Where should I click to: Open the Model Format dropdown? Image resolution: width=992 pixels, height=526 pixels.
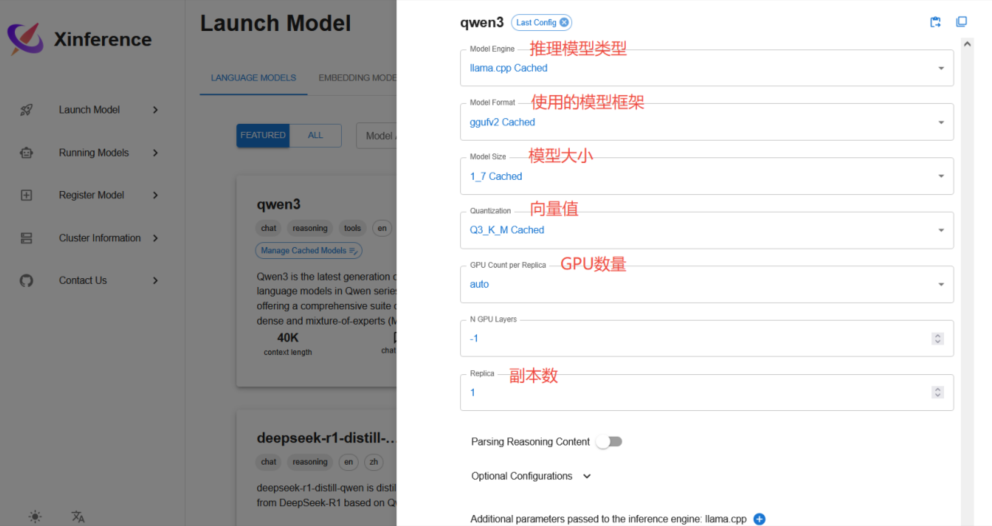[707, 122]
